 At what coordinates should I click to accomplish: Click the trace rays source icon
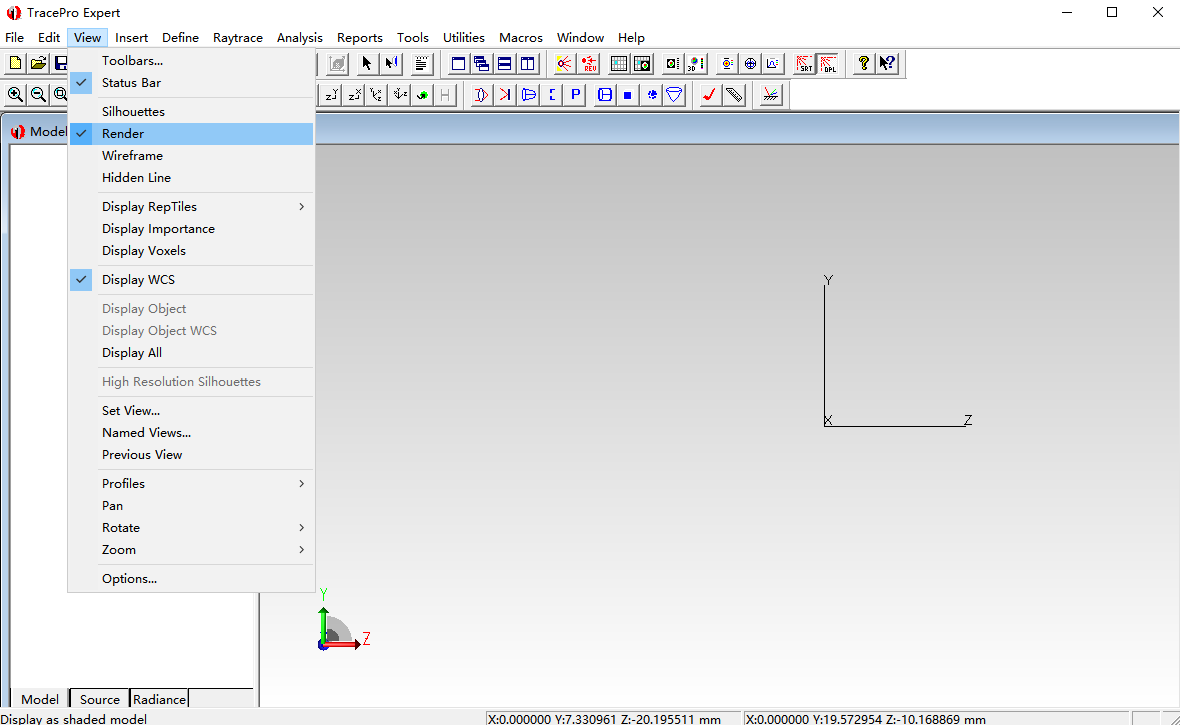(x=564, y=64)
